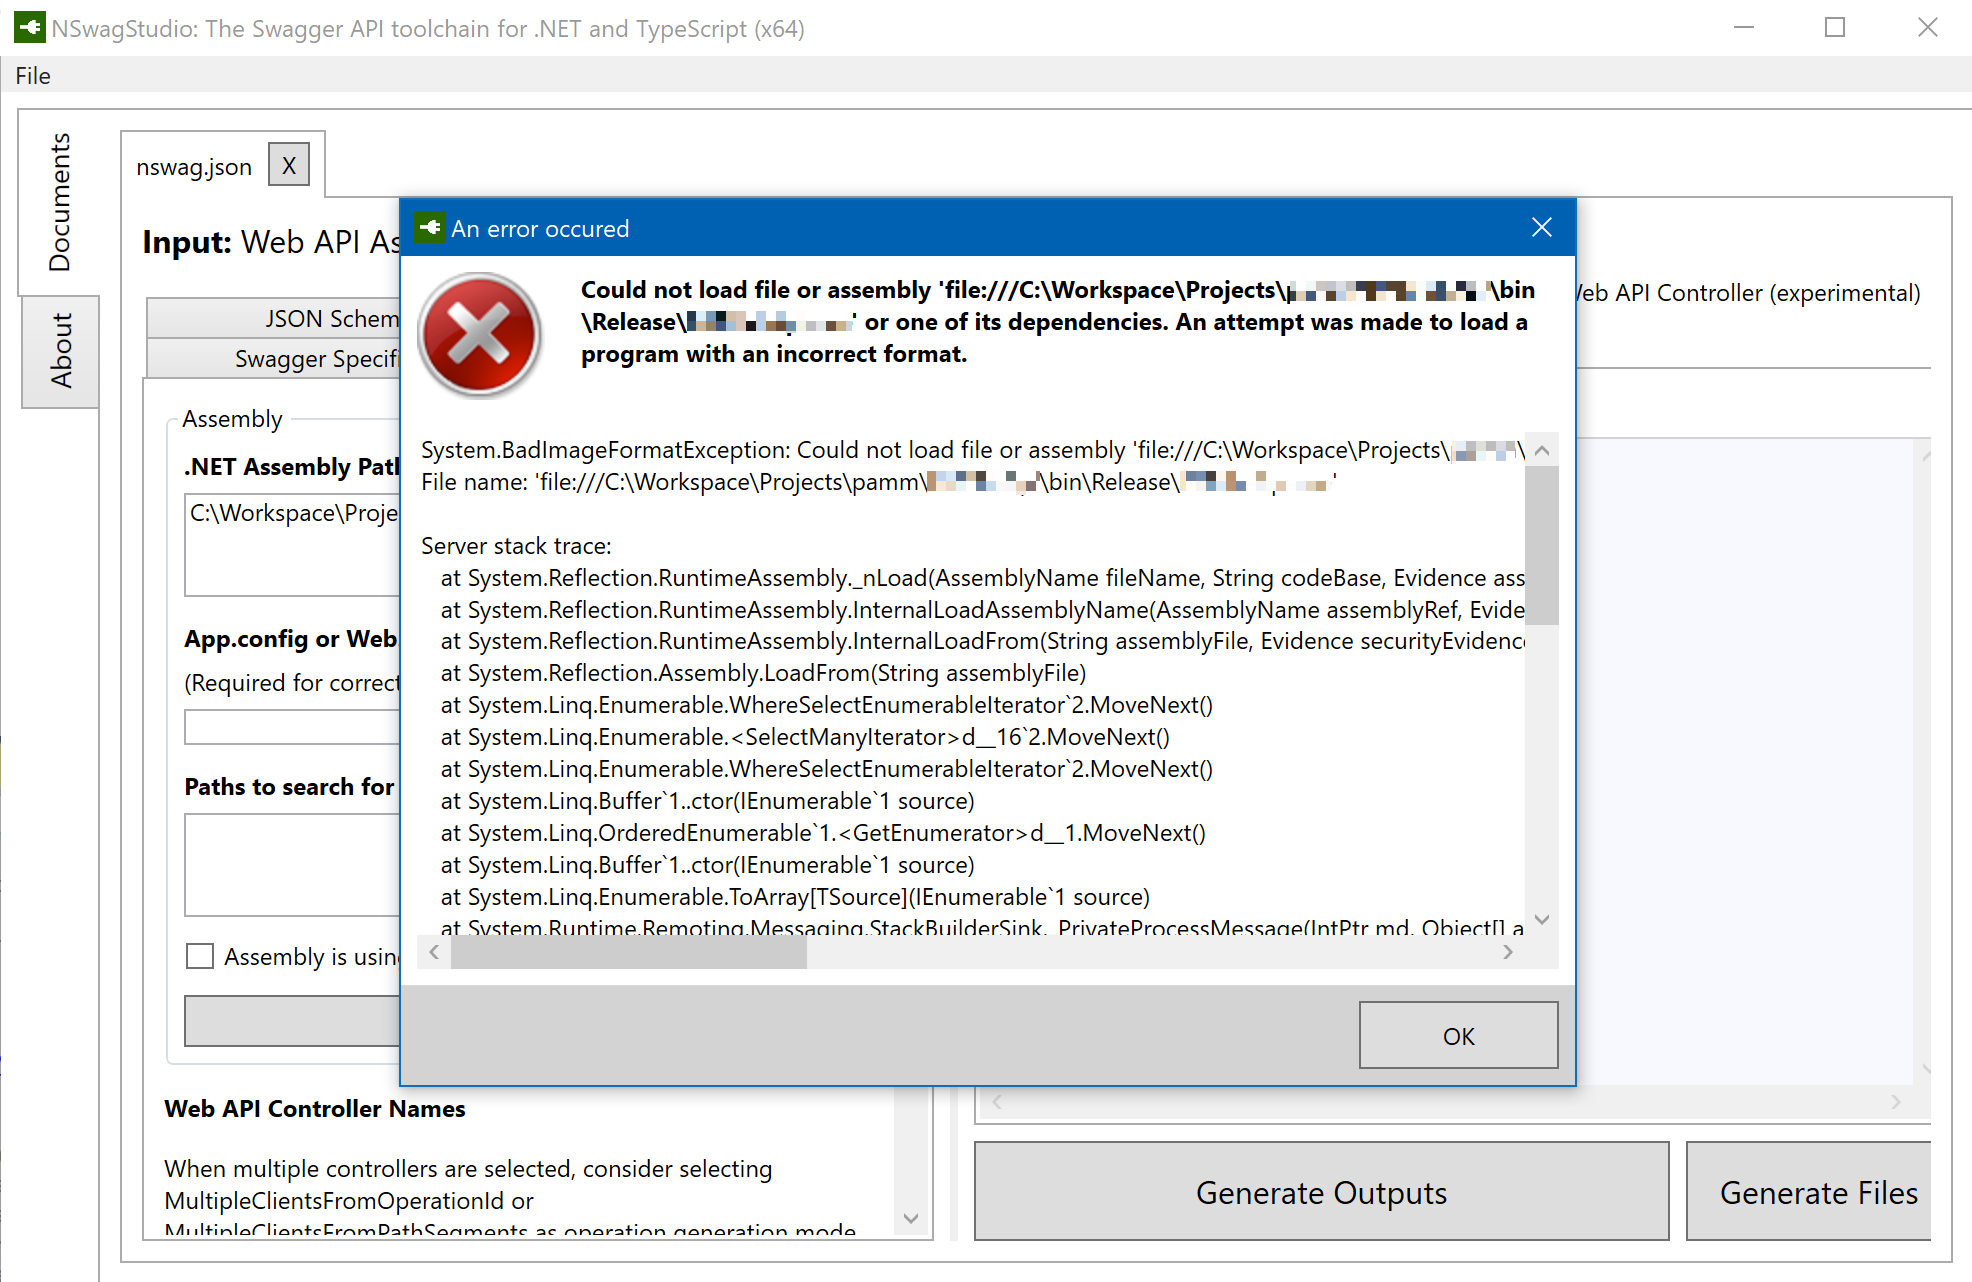This screenshot has height=1282, width=1972.
Task: Click the error dialog's title bar icon
Action: 430,228
